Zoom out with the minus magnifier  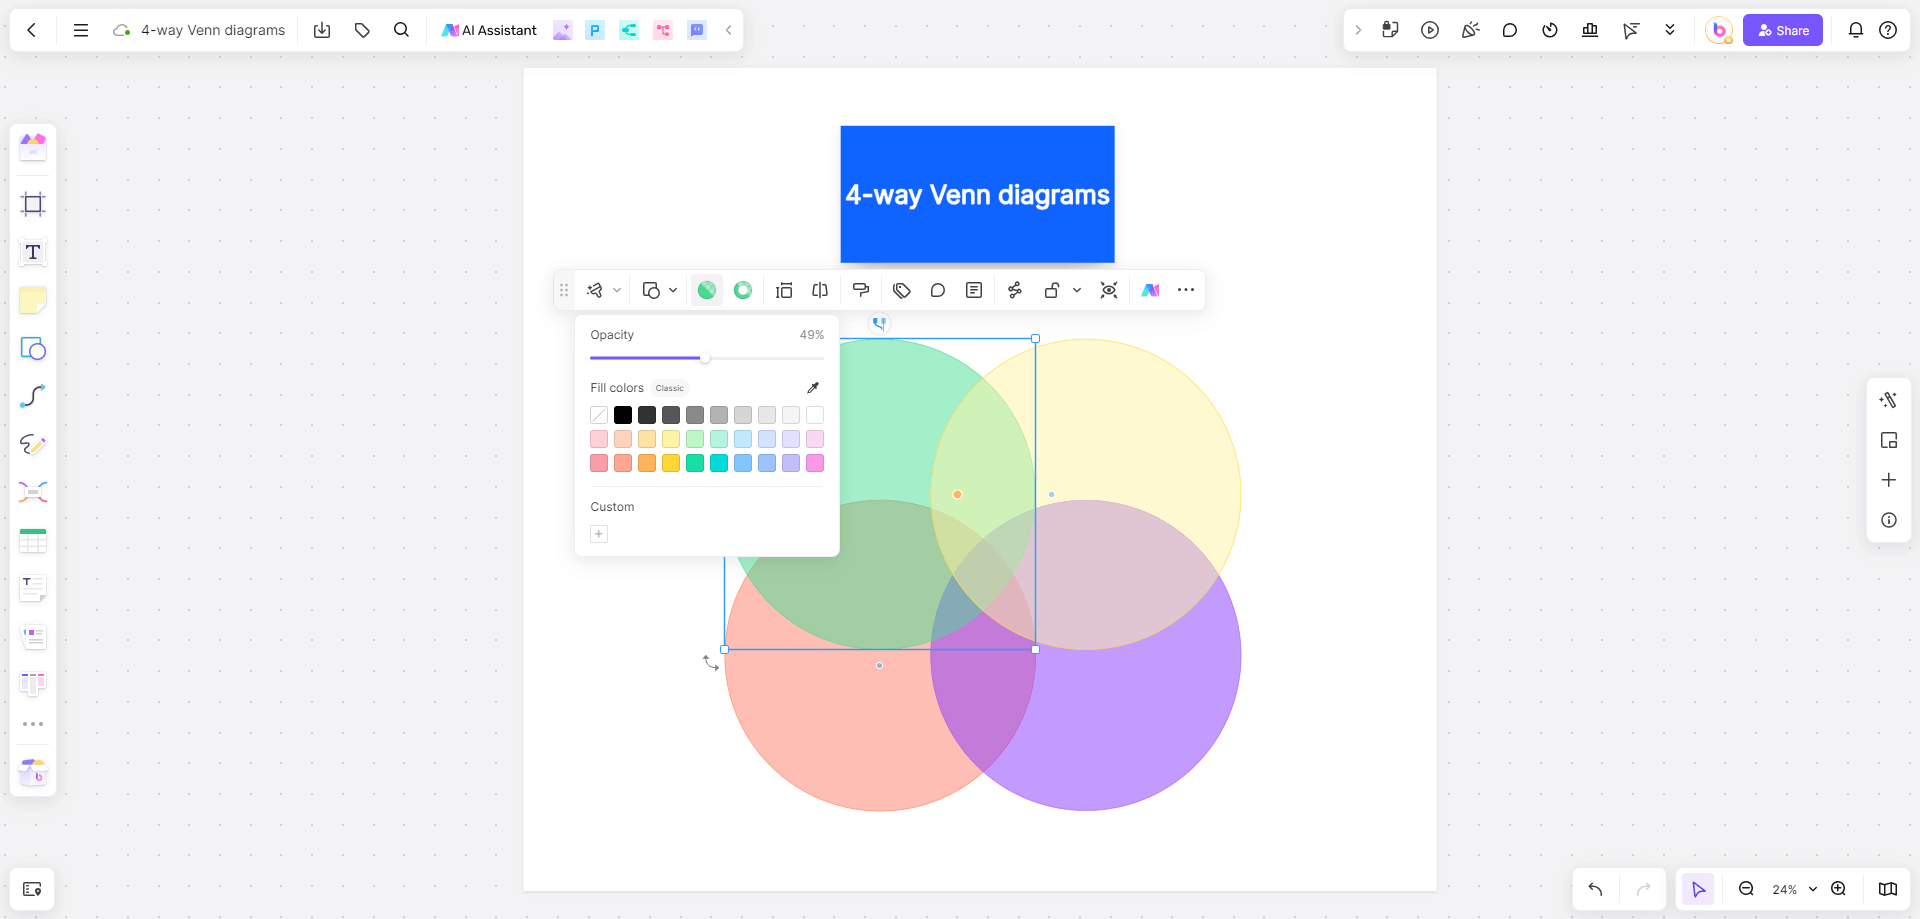pyautogui.click(x=1746, y=889)
